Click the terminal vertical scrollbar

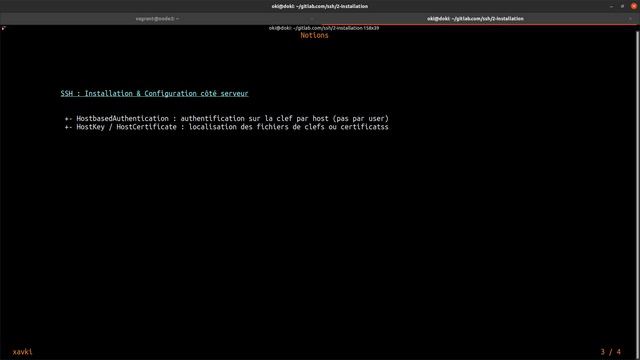[637, 195]
